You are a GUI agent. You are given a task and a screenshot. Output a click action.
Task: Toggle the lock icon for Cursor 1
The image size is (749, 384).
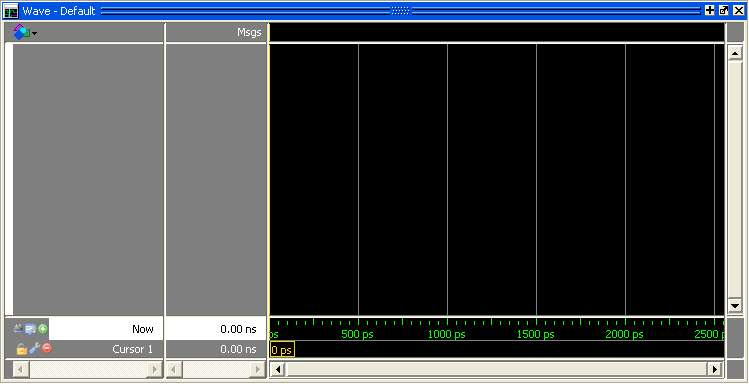(x=21, y=349)
